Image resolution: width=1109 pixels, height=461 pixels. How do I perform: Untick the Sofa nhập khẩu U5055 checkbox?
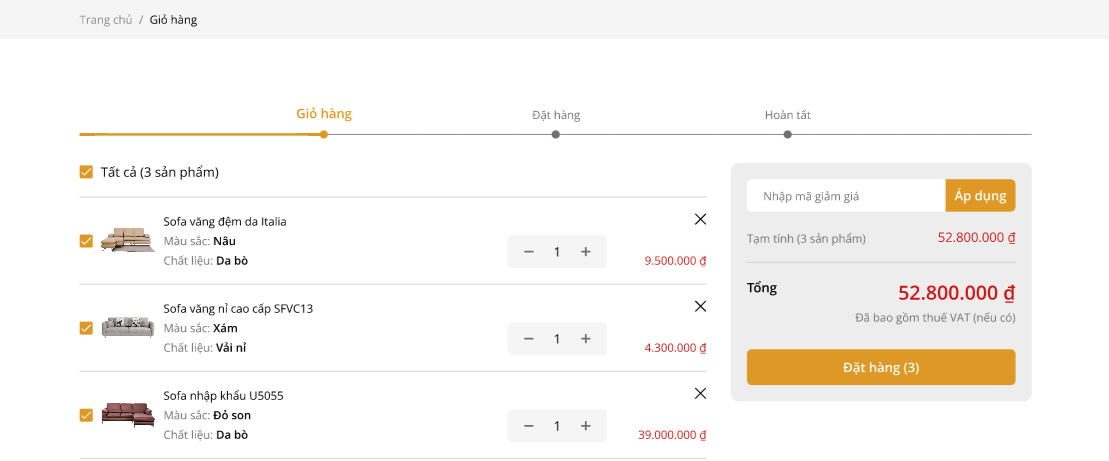click(86, 415)
